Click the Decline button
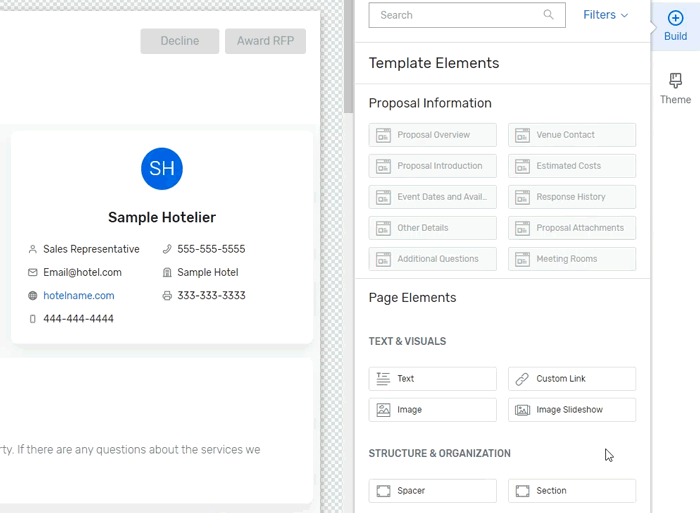This screenshot has width=700, height=513. (x=180, y=41)
